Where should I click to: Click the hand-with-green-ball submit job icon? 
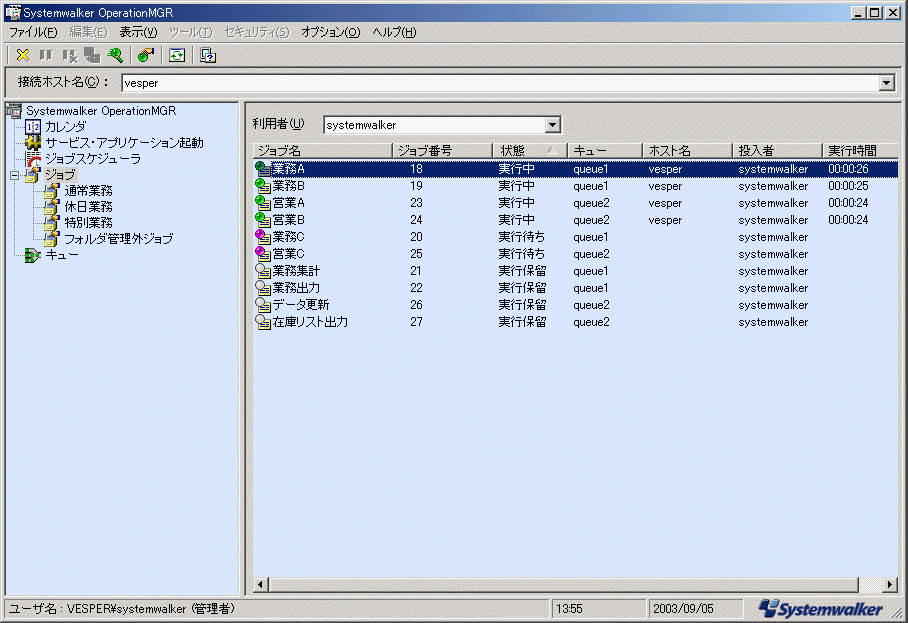pyautogui.click(x=146, y=55)
